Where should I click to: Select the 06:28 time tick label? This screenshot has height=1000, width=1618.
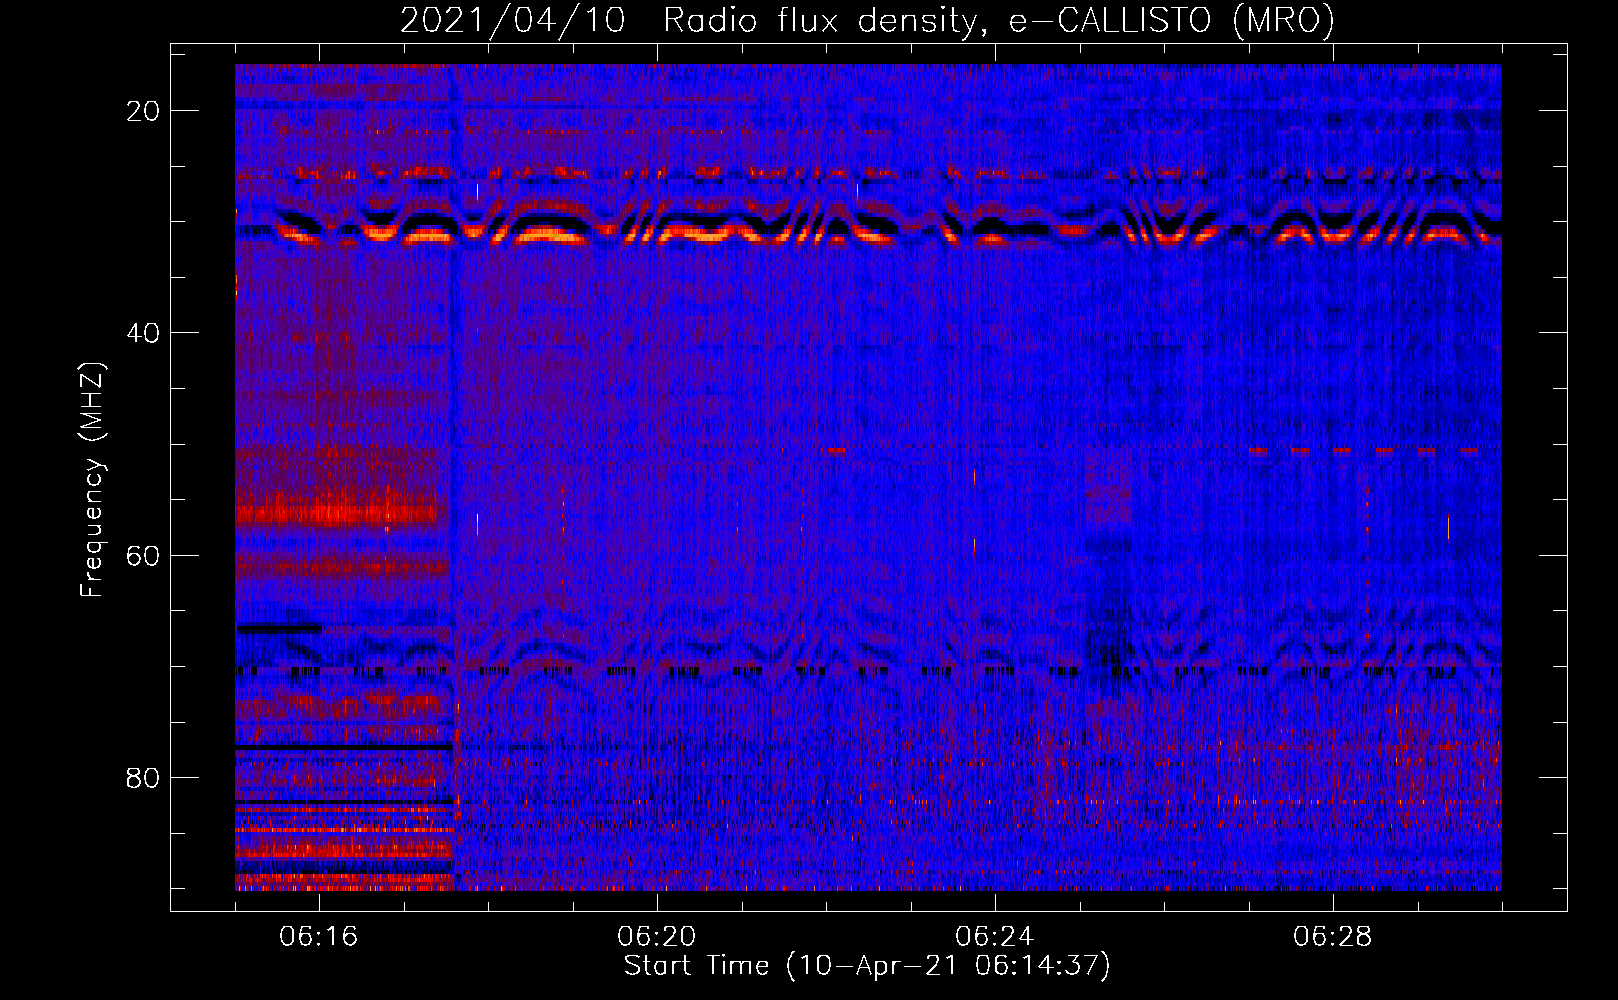(x=1333, y=937)
